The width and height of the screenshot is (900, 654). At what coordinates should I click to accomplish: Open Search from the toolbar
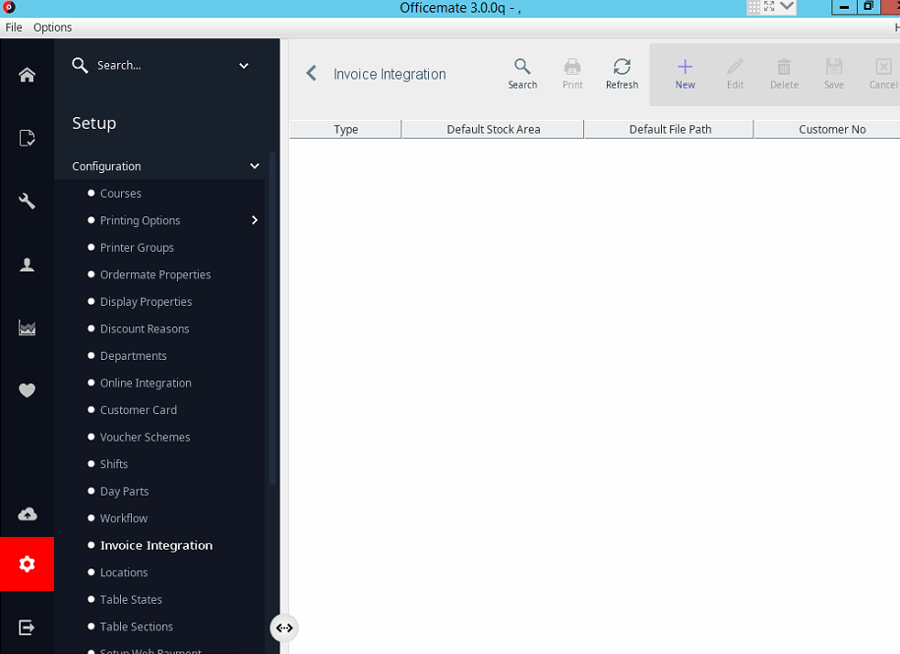click(522, 72)
